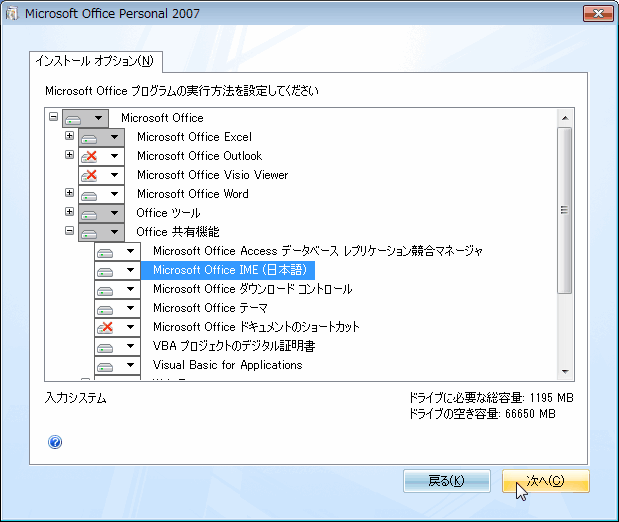Click the blue help question mark icon
The height and width of the screenshot is (522, 619).
tap(55, 442)
